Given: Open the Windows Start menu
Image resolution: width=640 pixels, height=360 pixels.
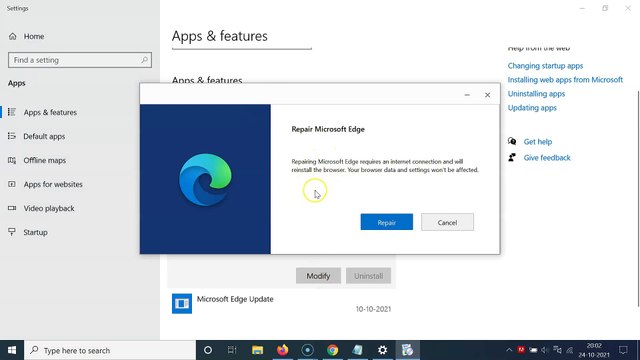Looking at the screenshot, I should pyautogui.click(x=12, y=350).
